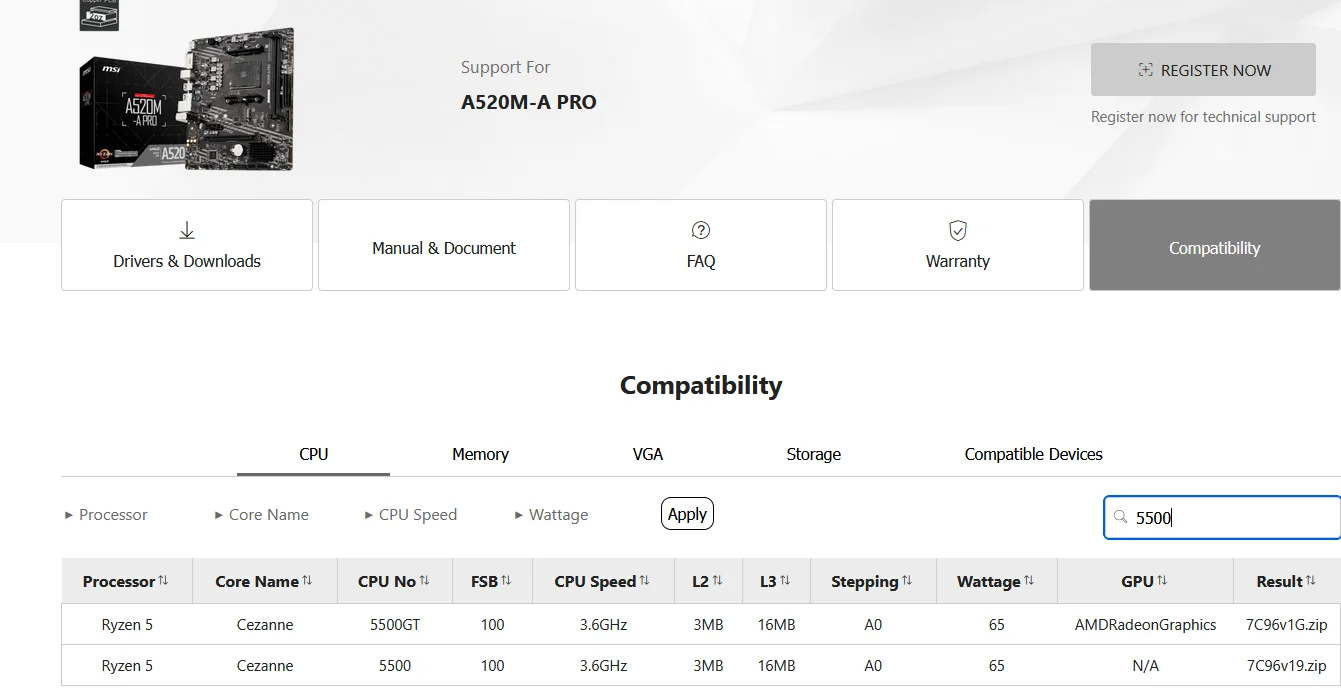Screen dimensions: 1341x700
Task: Click the Warranty shield icon
Action: click(x=958, y=231)
